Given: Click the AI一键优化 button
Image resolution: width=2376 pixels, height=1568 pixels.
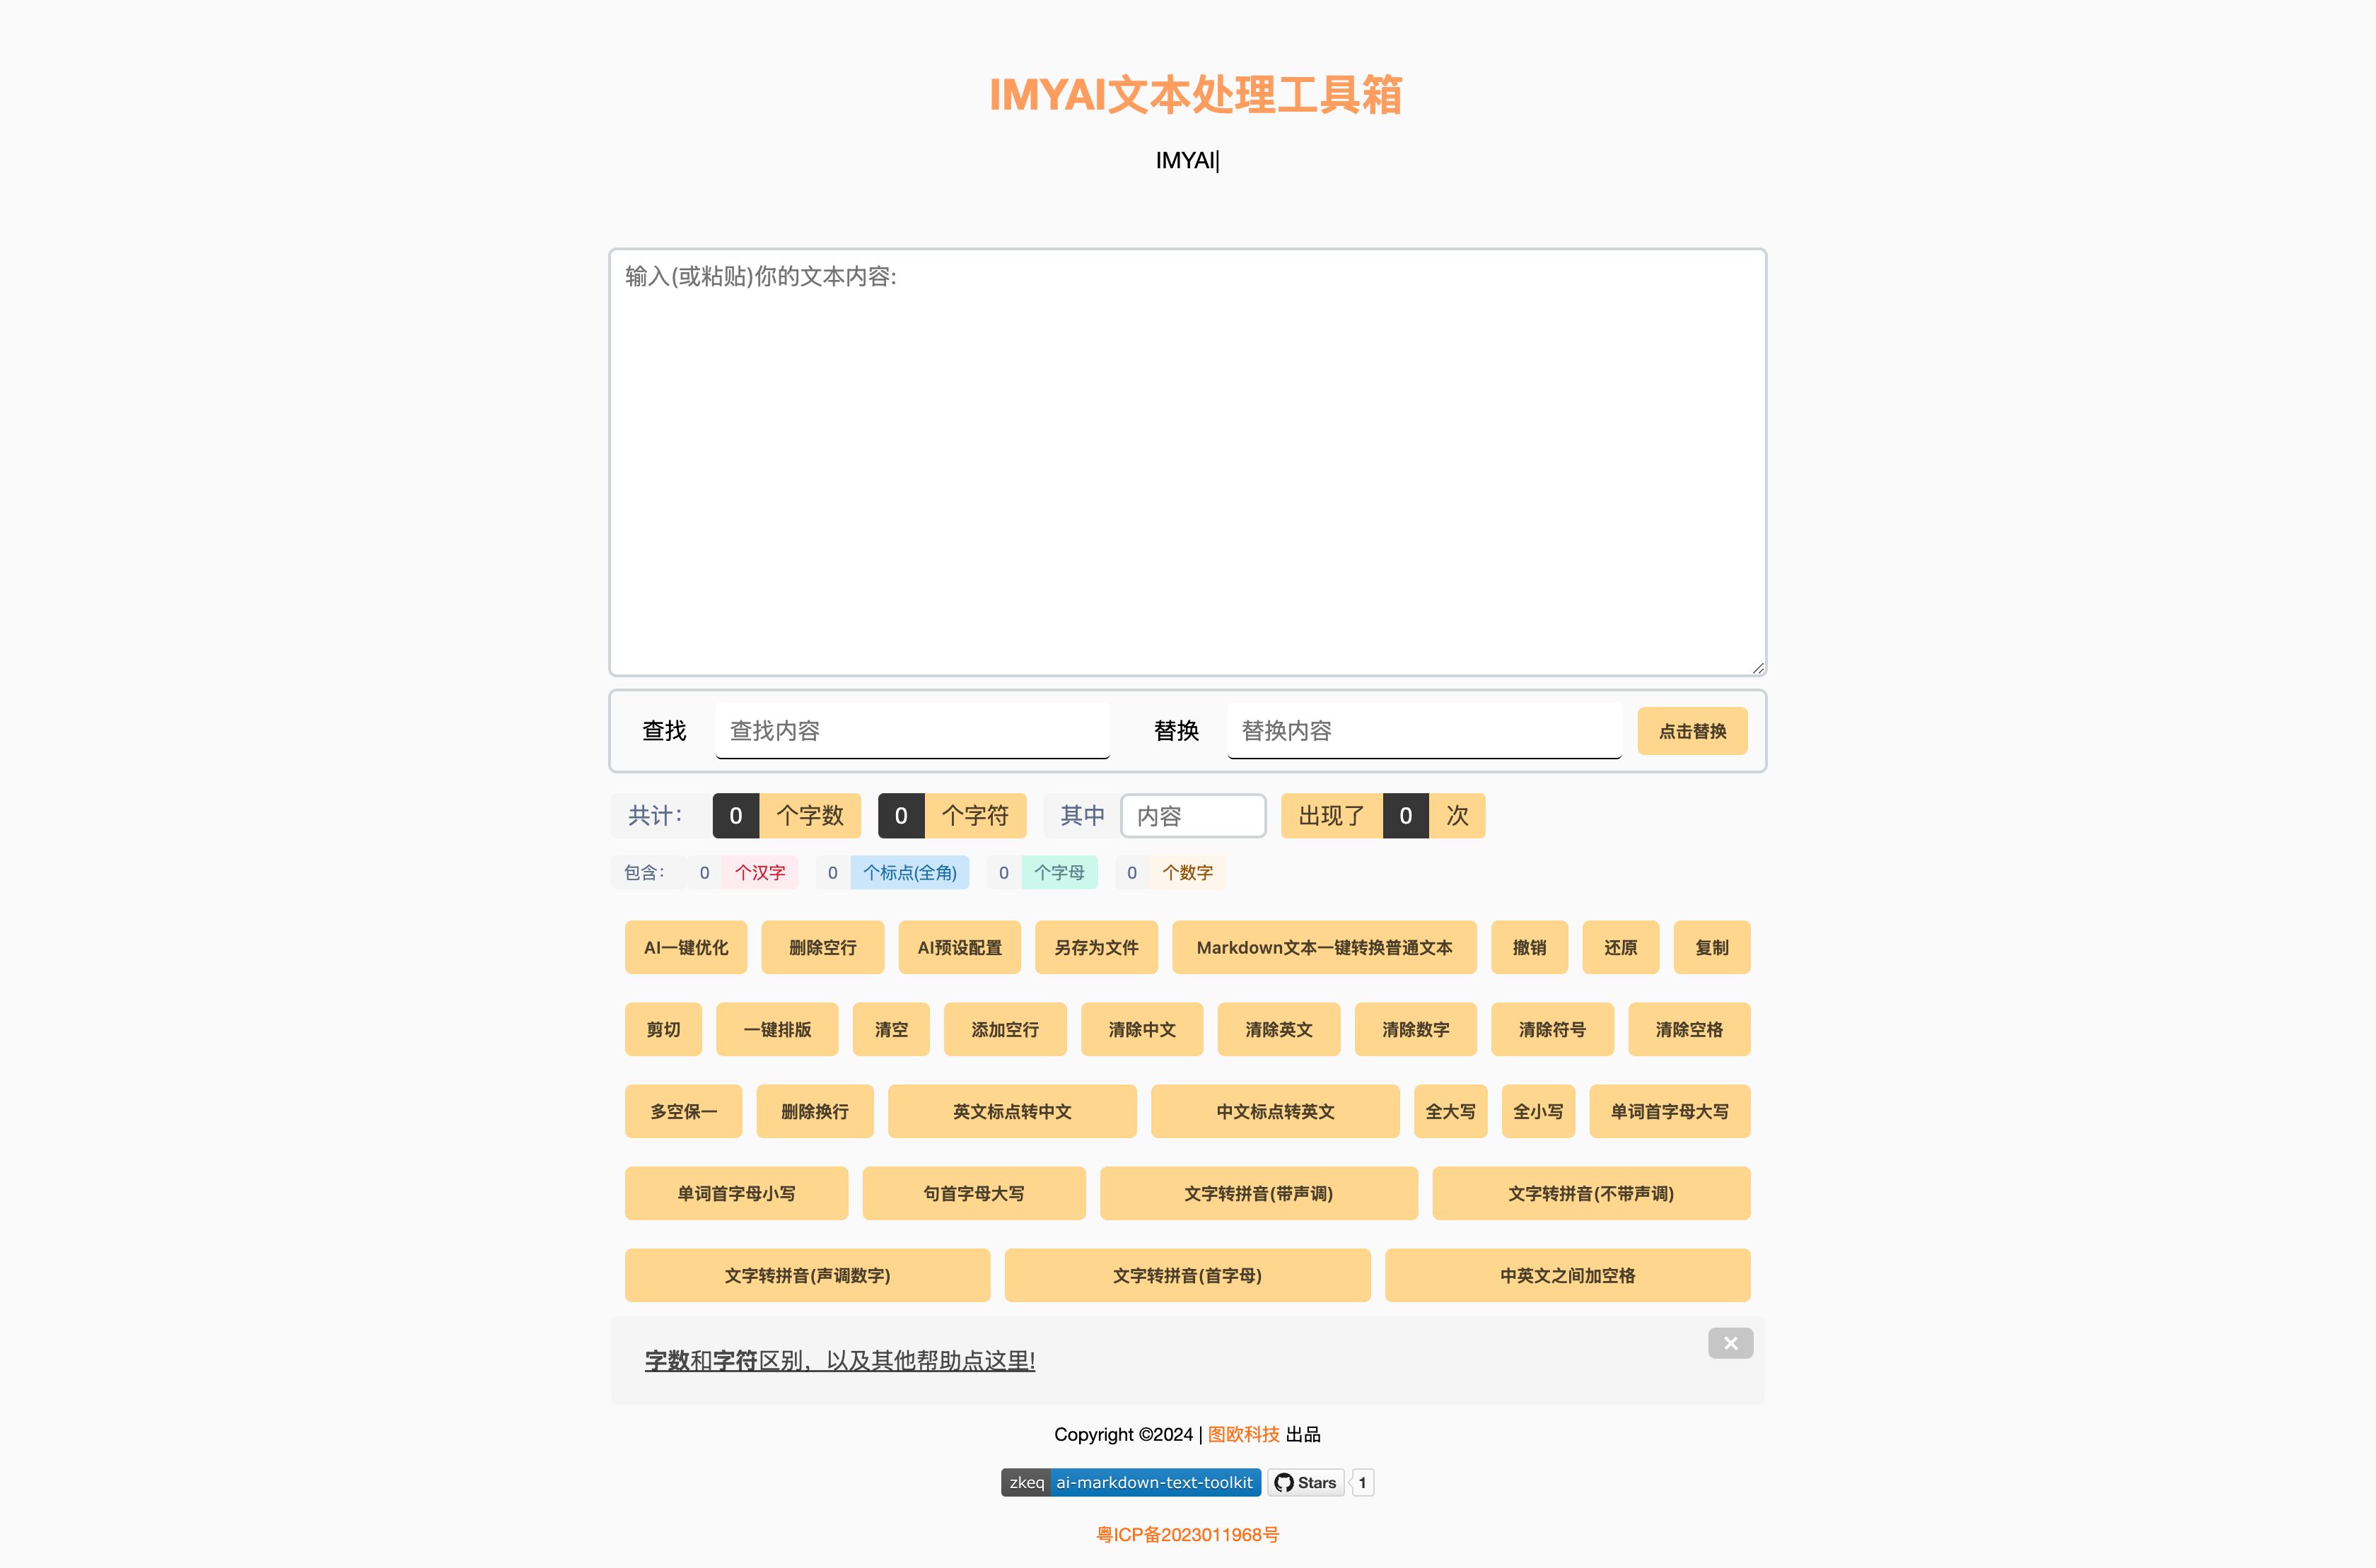Looking at the screenshot, I should tap(686, 947).
